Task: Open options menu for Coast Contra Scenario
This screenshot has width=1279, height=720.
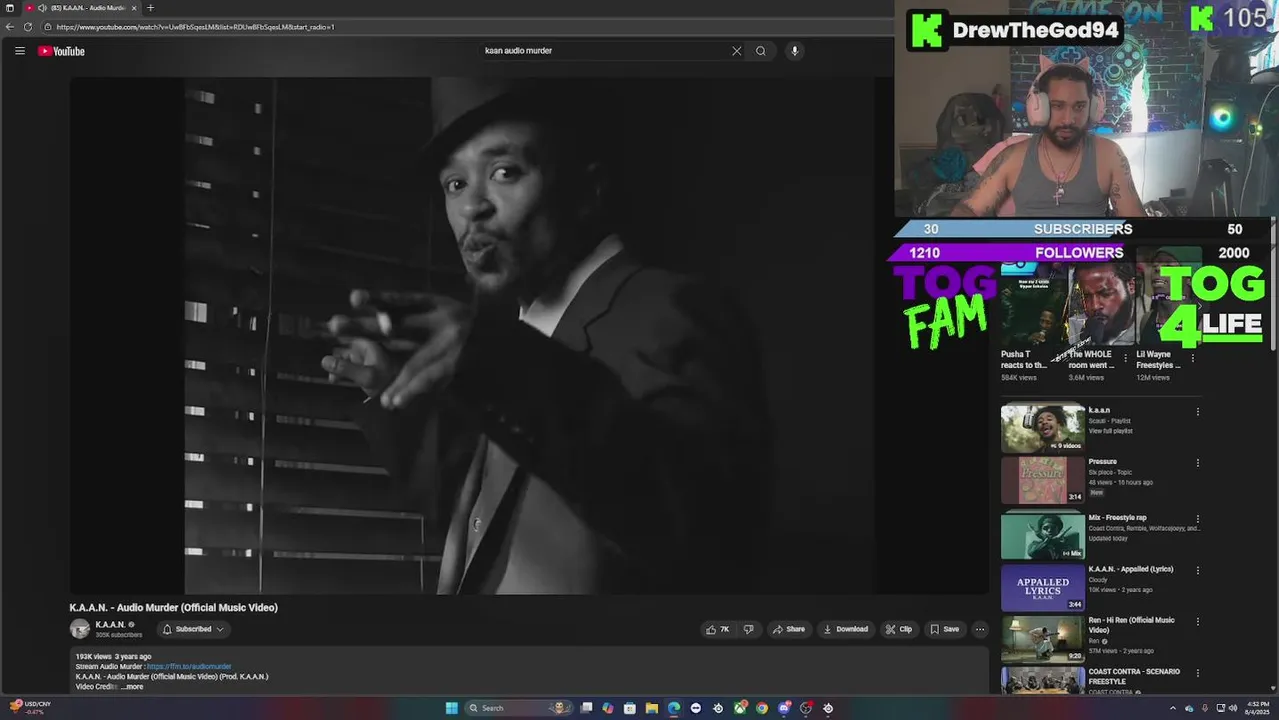Action: click(x=1197, y=673)
